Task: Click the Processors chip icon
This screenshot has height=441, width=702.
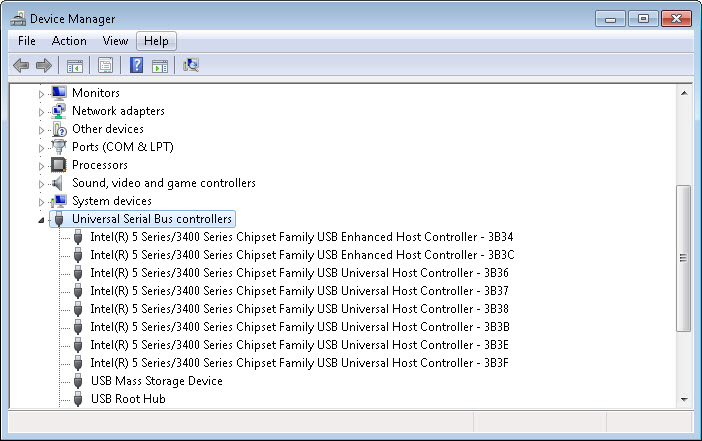Action: (x=59, y=165)
